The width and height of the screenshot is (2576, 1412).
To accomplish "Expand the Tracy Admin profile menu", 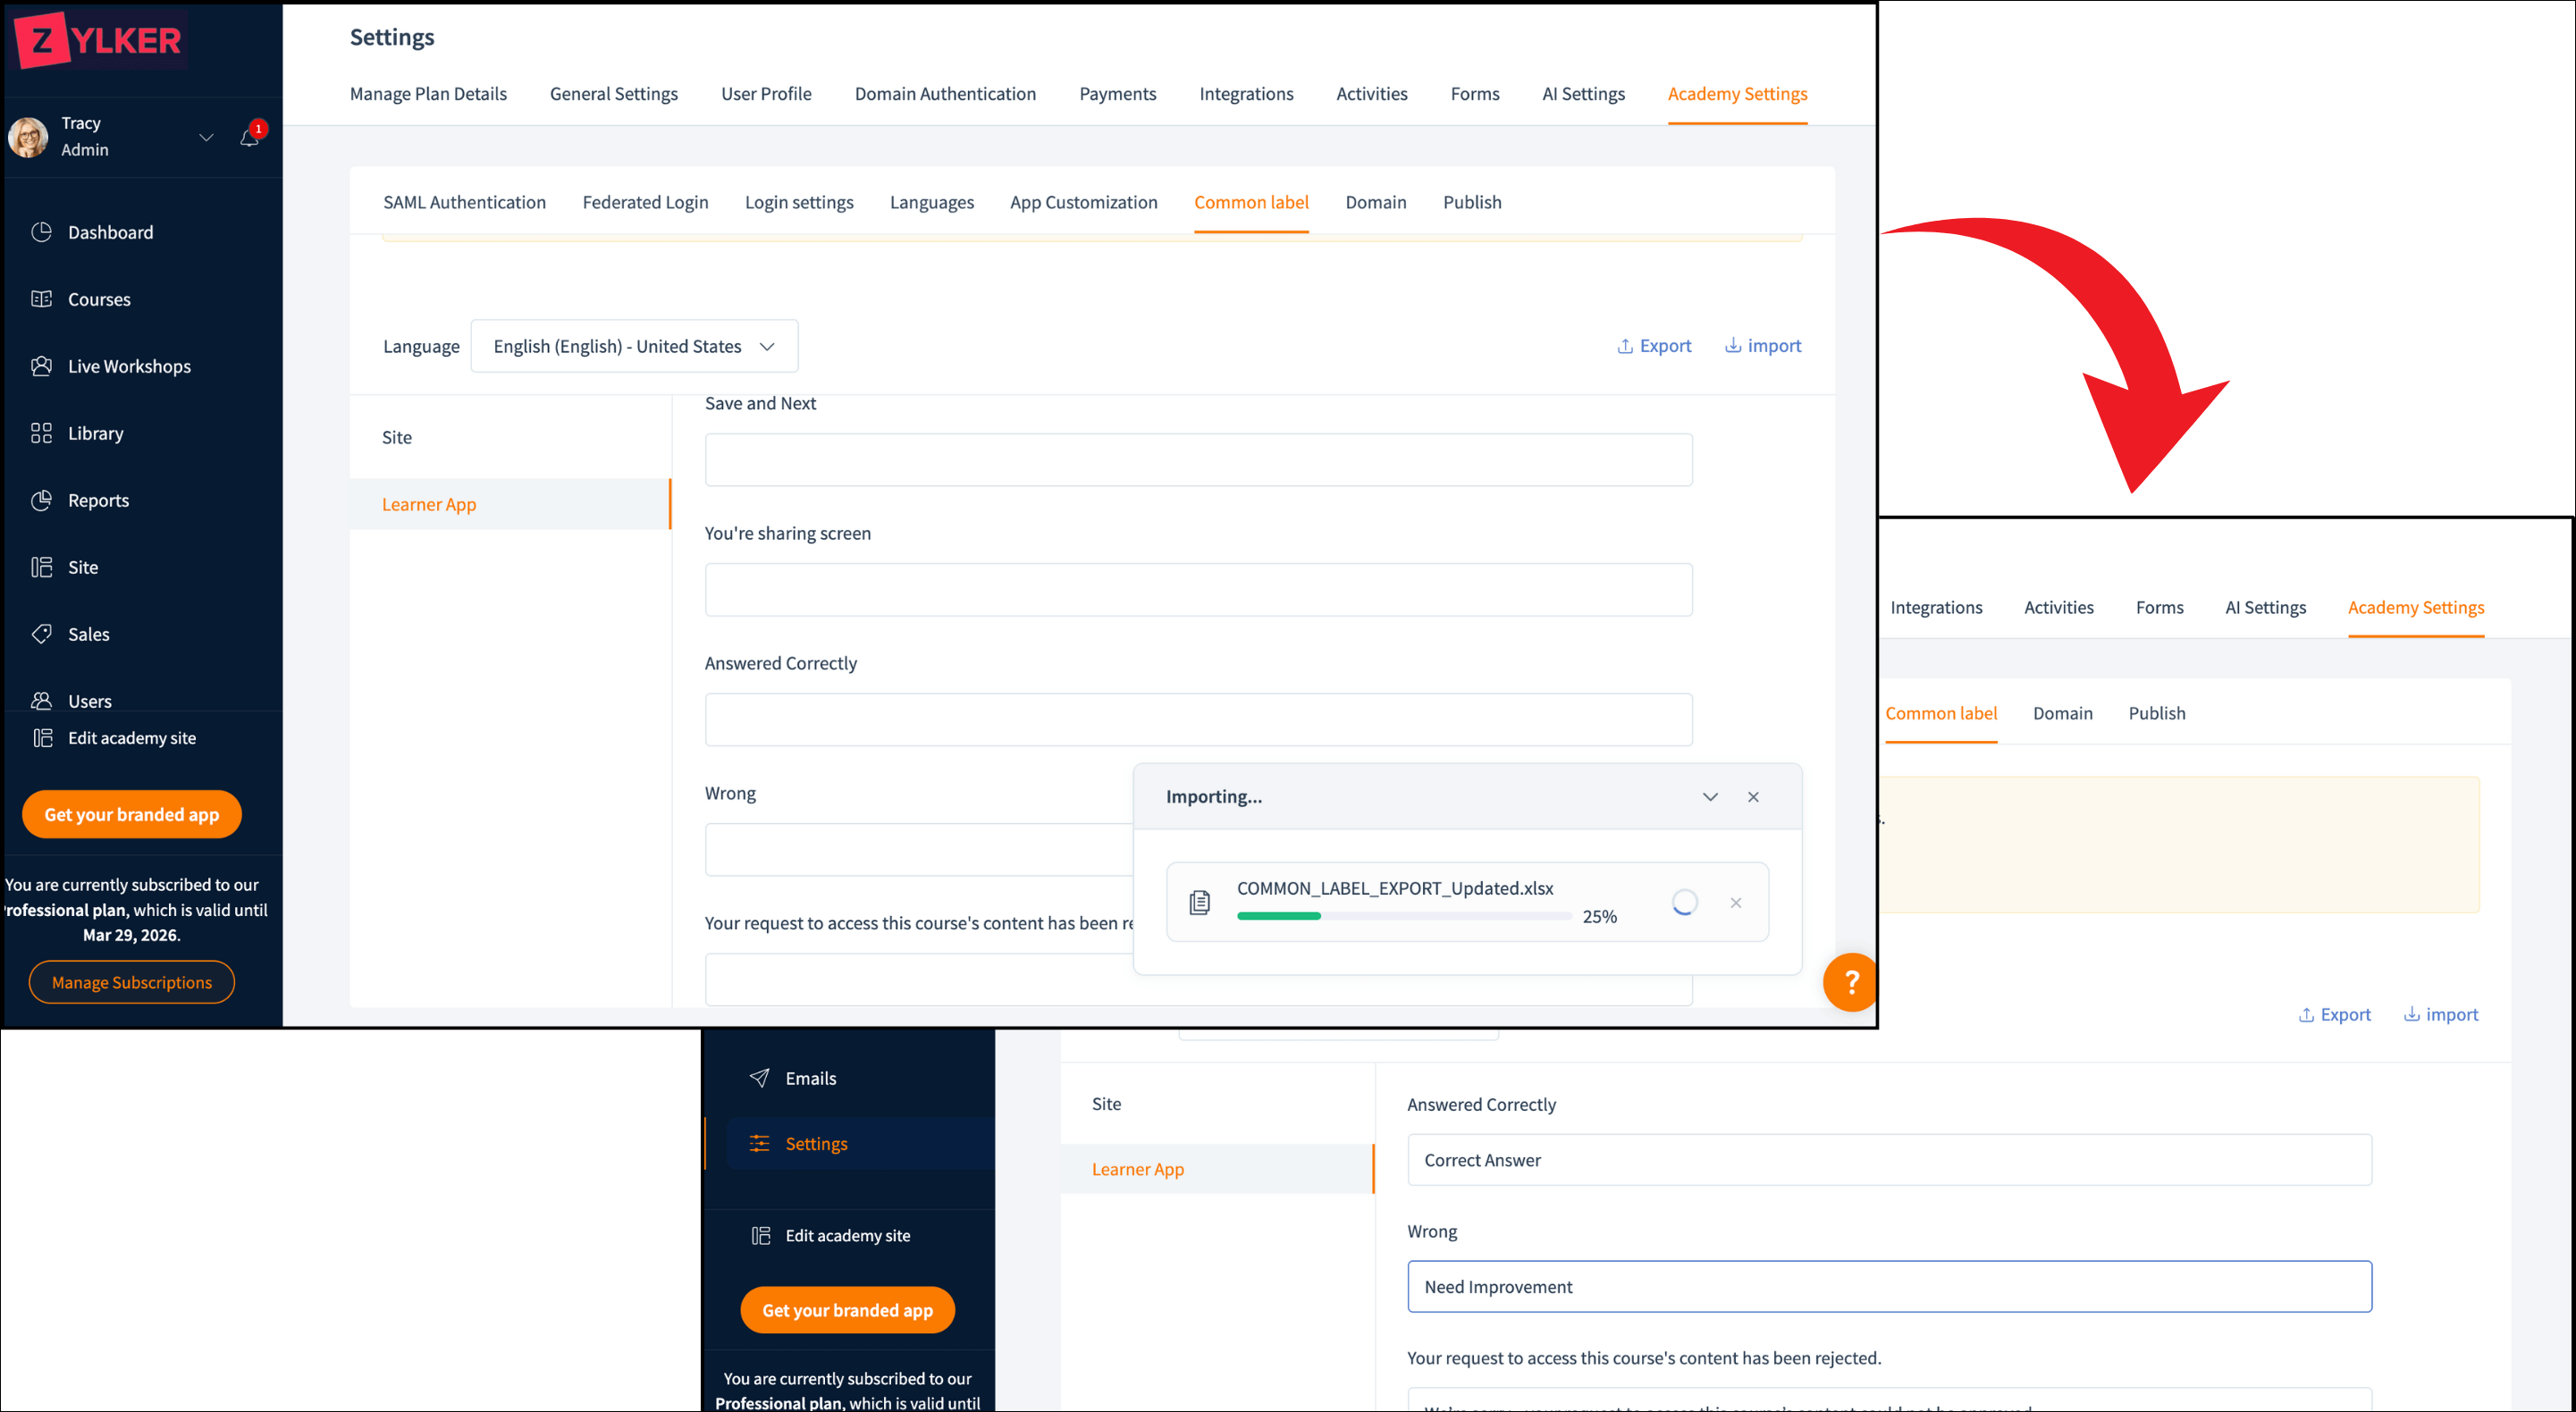I will coord(206,137).
